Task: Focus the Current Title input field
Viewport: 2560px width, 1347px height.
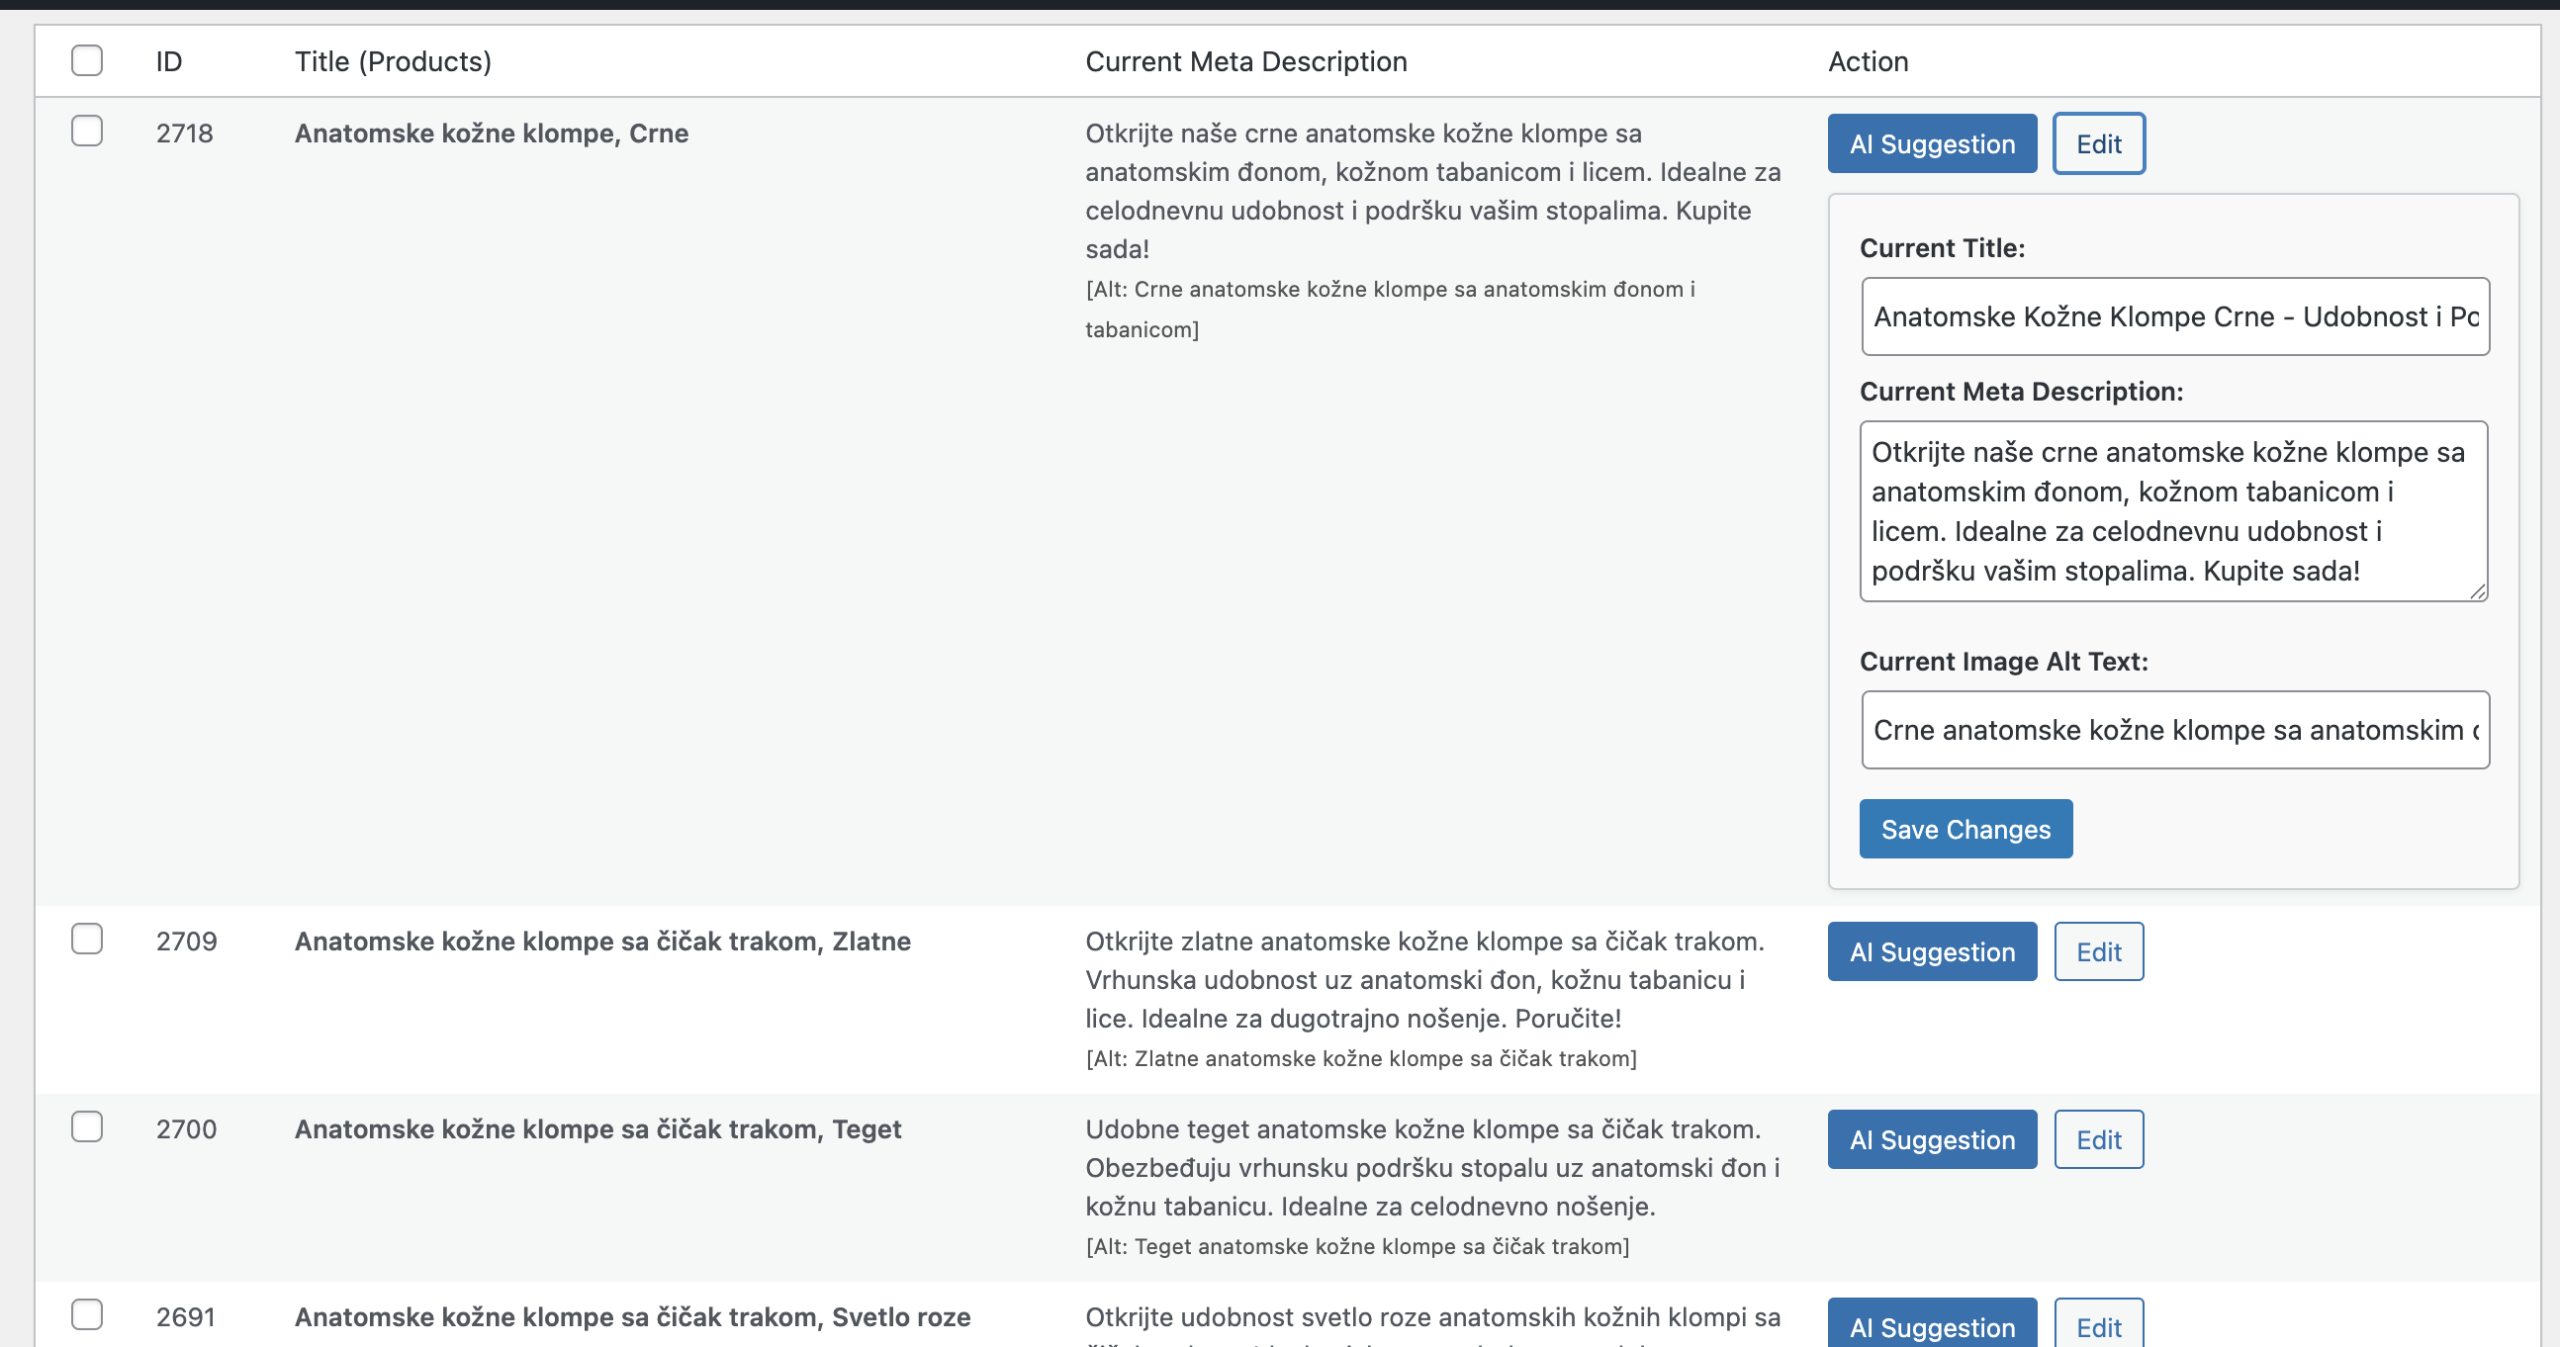Action: [x=2174, y=317]
